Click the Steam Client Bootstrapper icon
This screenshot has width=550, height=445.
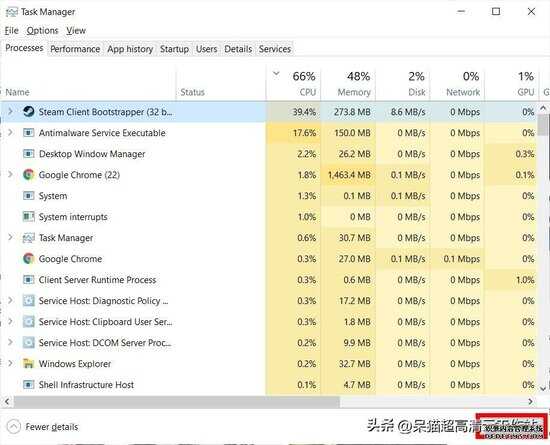pyautogui.click(x=28, y=112)
